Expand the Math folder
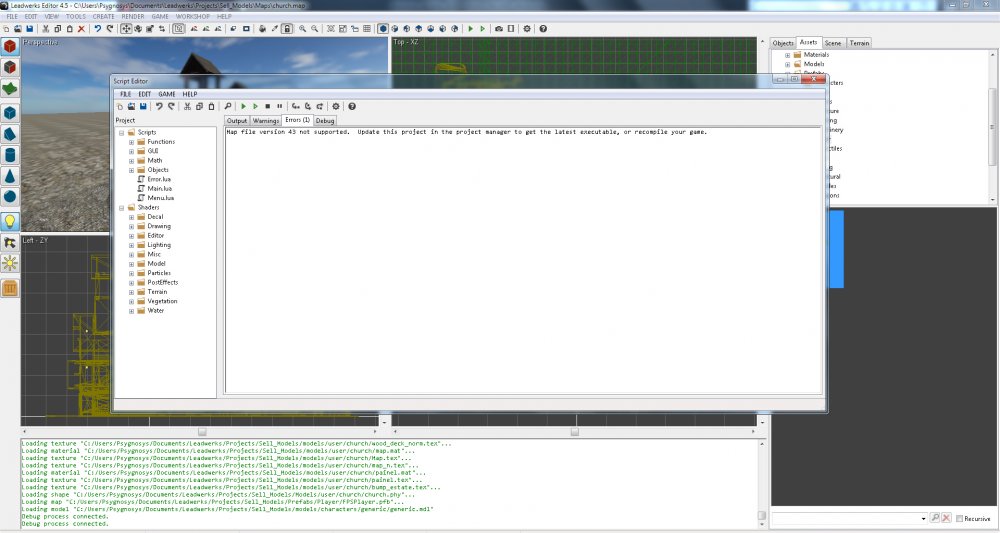Screen dimensions: 1000x533 click(131, 161)
